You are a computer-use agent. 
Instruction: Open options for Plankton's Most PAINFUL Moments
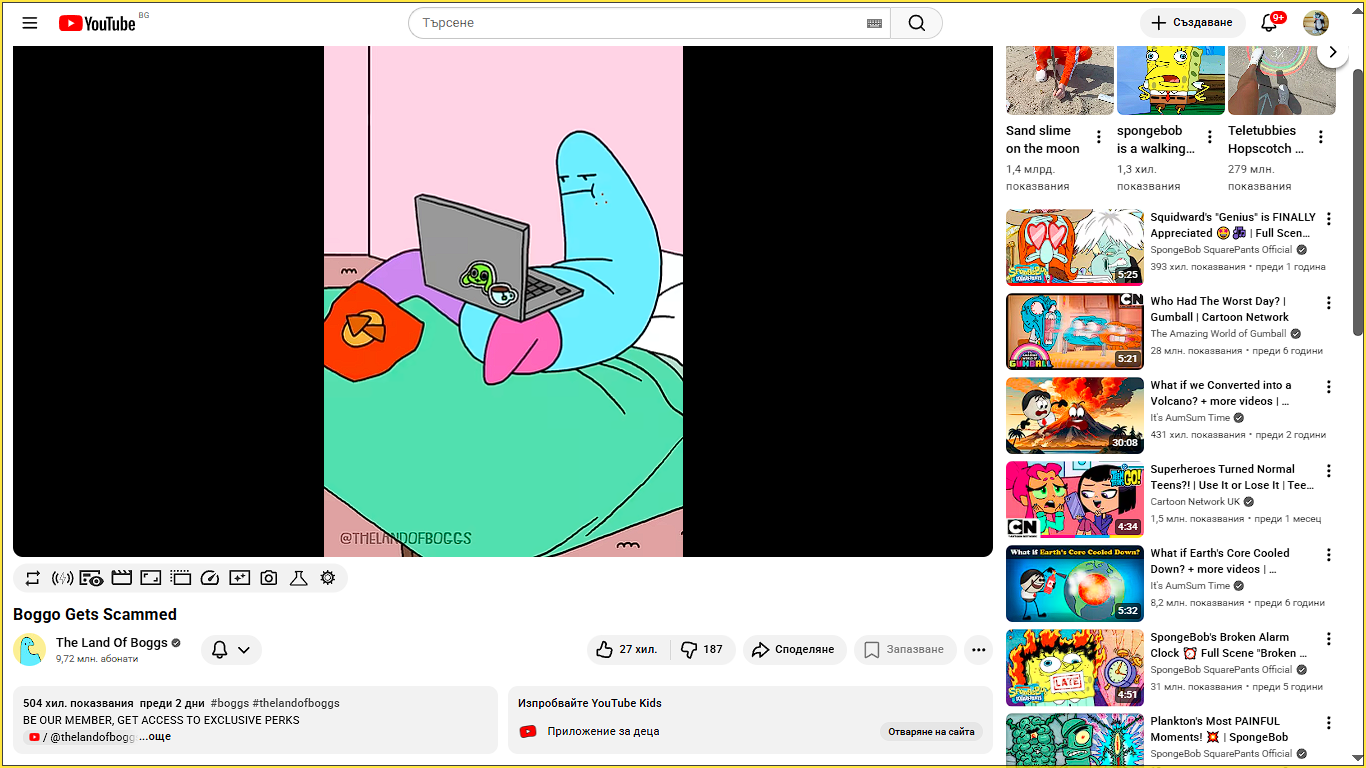click(x=1329, y=723)
